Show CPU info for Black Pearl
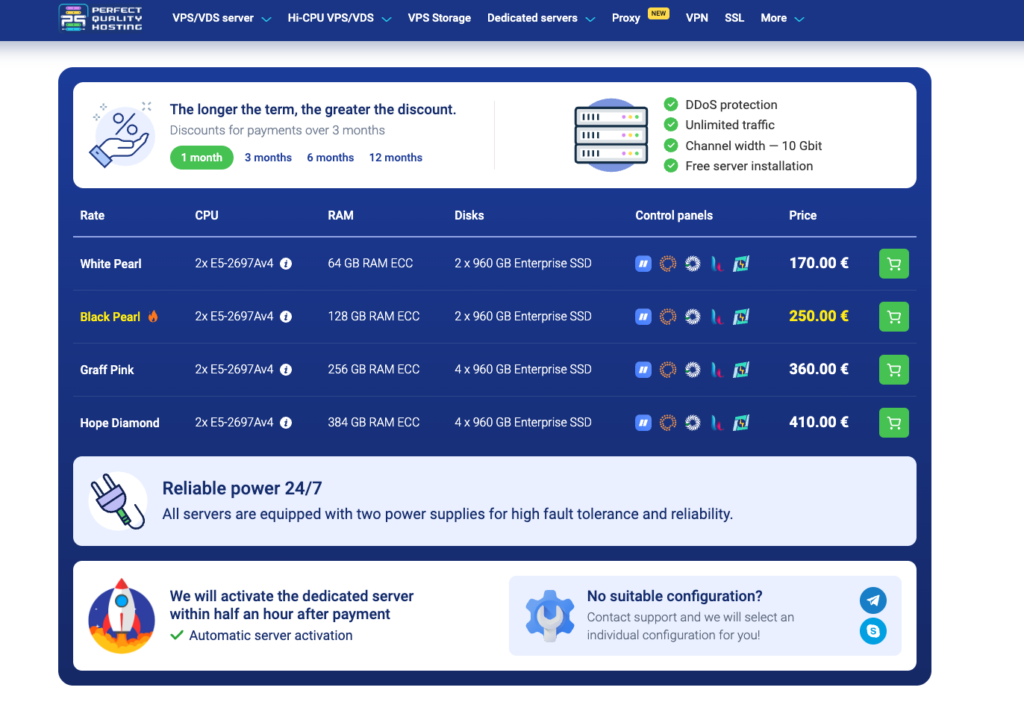The height and width of the screenshot is (708, 1024). pos(286,317)
